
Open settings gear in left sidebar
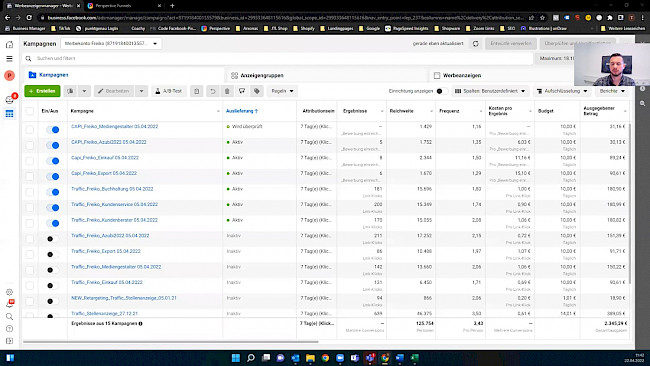9,292
